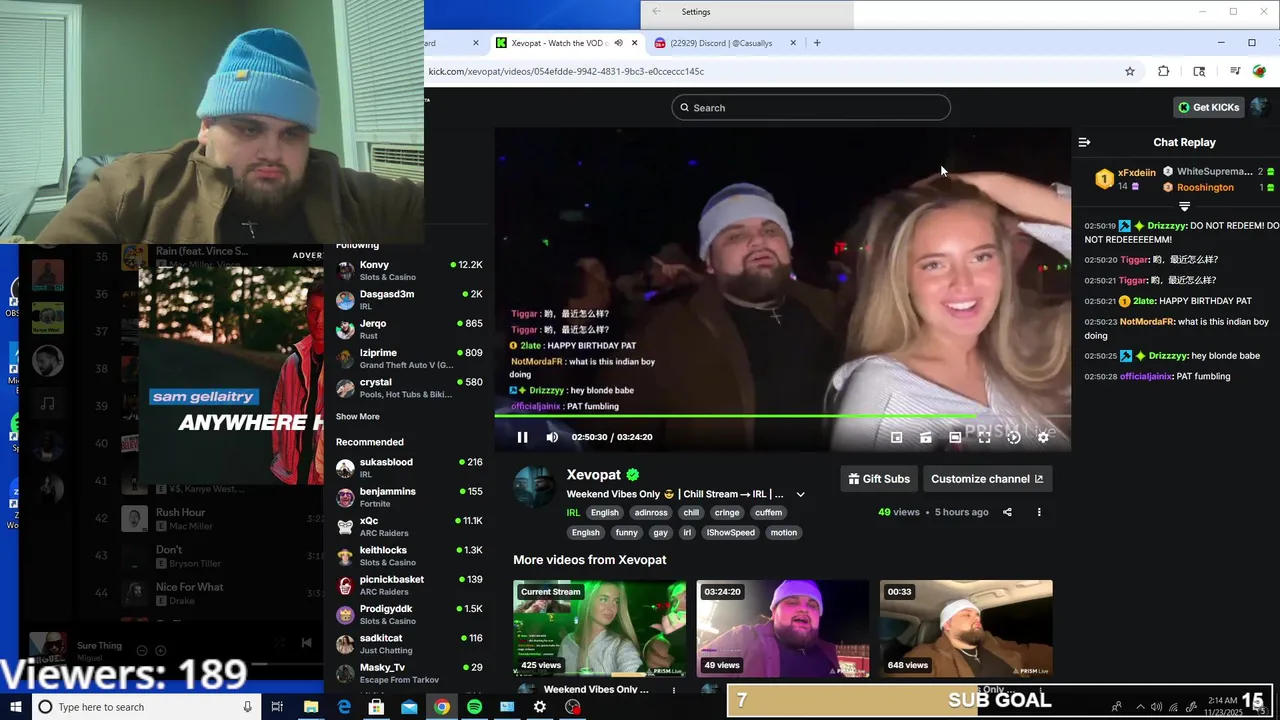Click the taskbar search box
The image size is (1280, 720).
tap(147, 707)
